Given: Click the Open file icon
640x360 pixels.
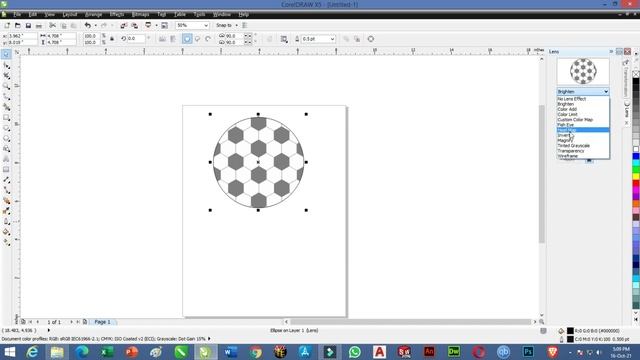Looking at the screenshot, I should [18, 25].
